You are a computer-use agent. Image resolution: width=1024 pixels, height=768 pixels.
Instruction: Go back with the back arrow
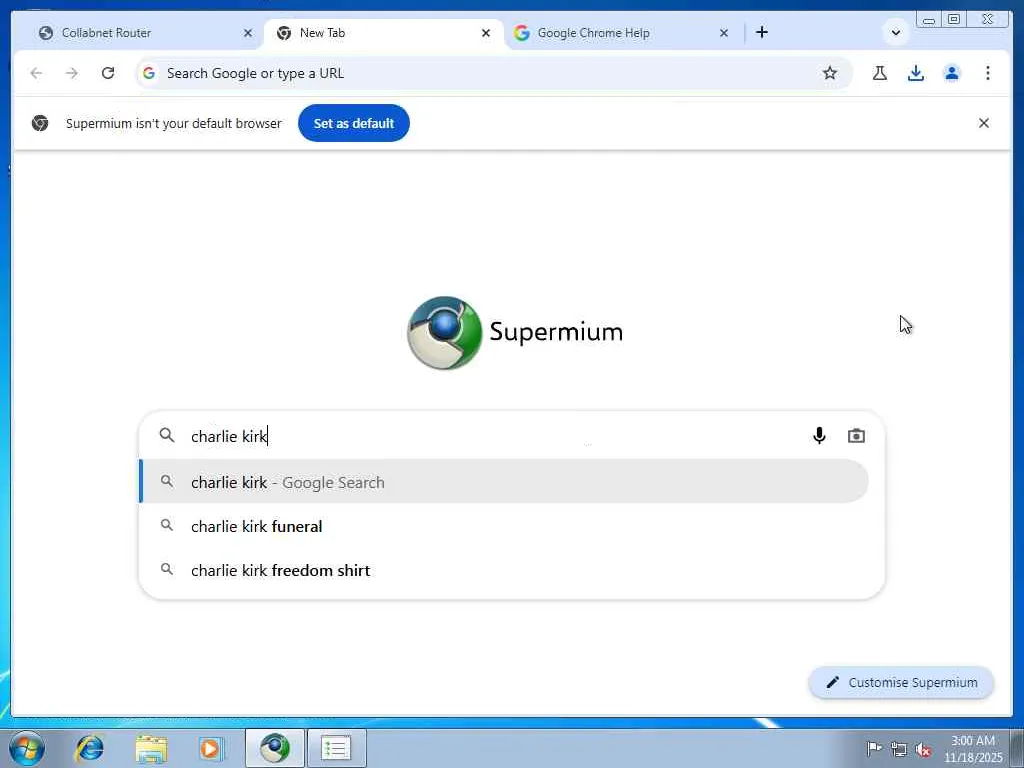[x=37, y=73]
